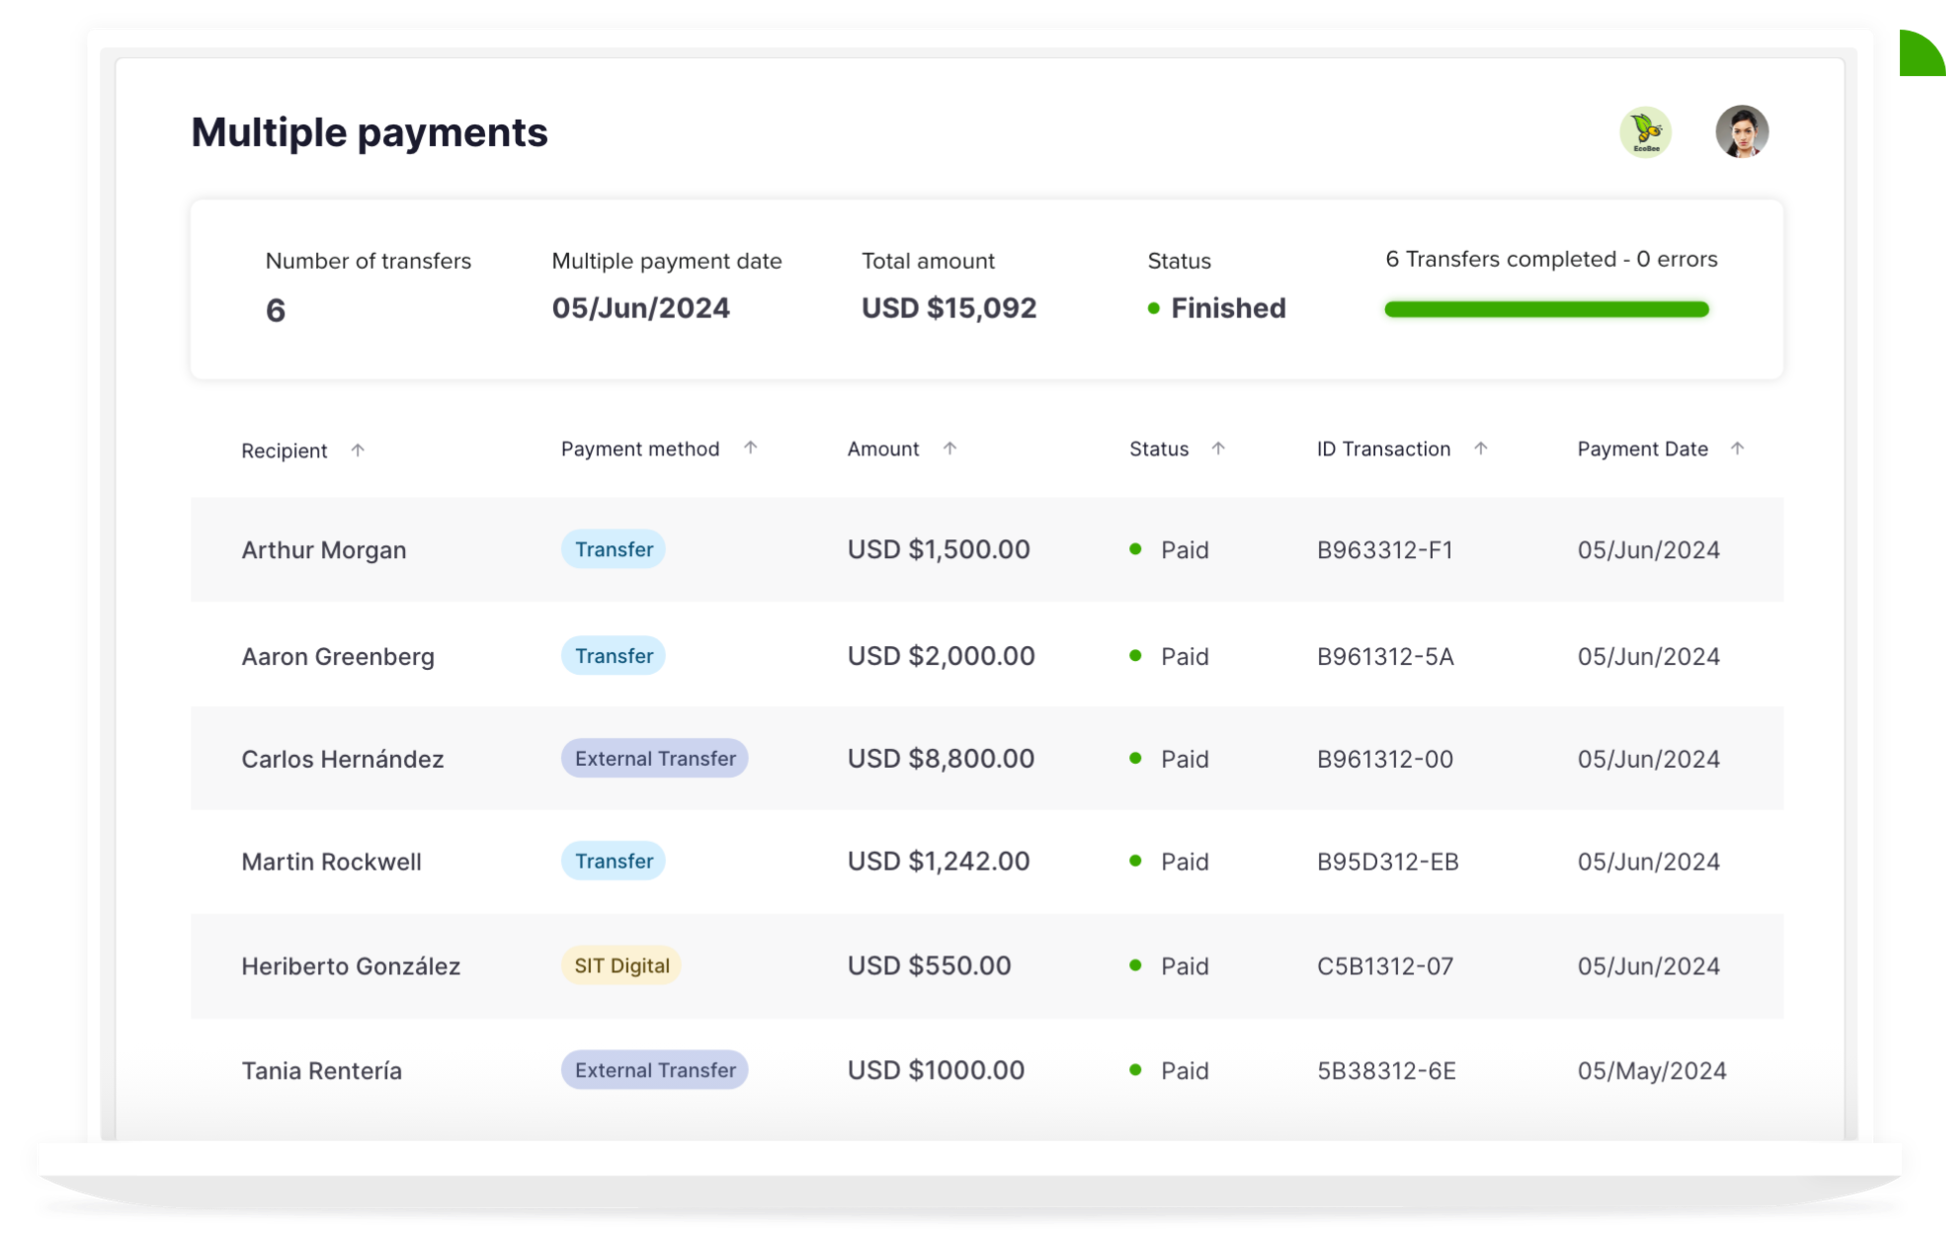Sort by ID Transaction arrow
This screenshot has height=1236, width=1946.
(x=1481, y=448)
